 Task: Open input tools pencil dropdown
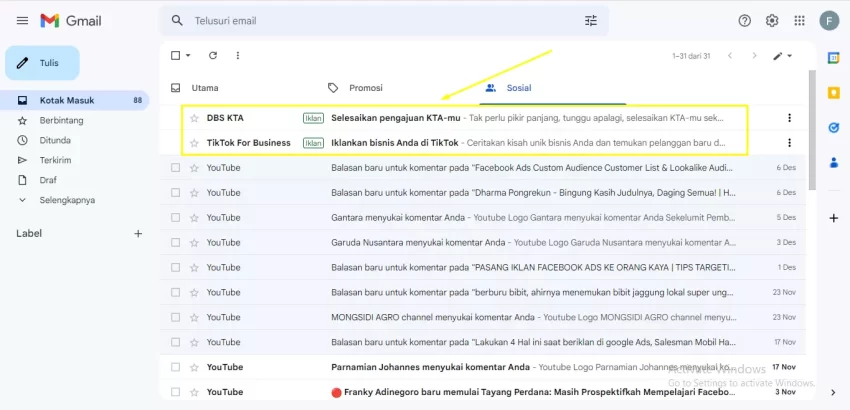783,56
